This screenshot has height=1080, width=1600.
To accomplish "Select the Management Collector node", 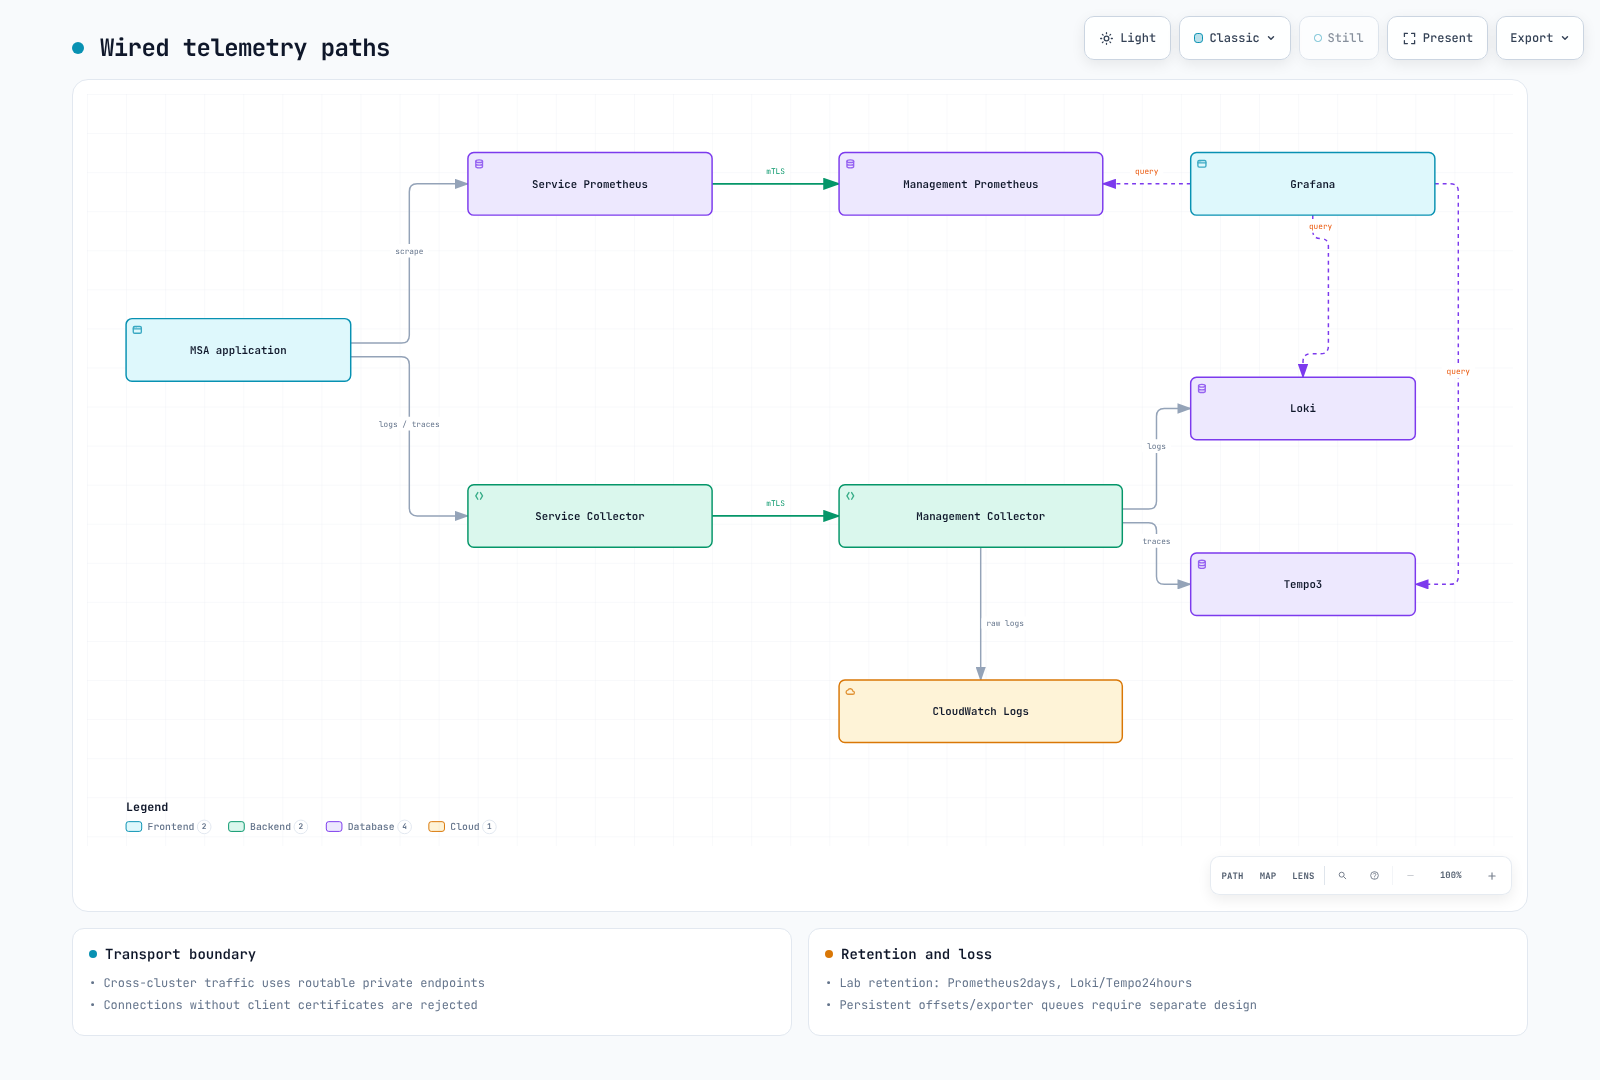I will click(981, 516).
